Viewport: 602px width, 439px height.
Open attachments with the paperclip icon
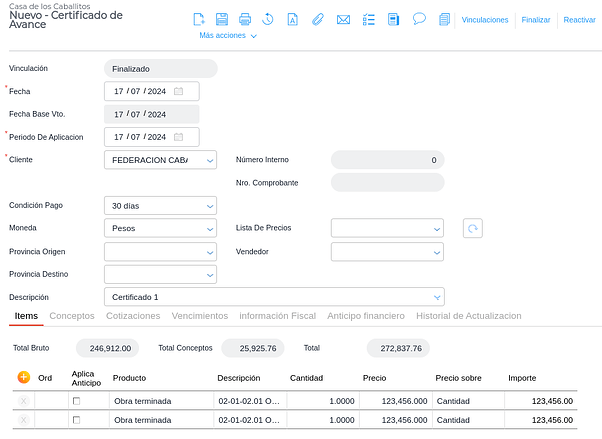(x=319, y=19)
